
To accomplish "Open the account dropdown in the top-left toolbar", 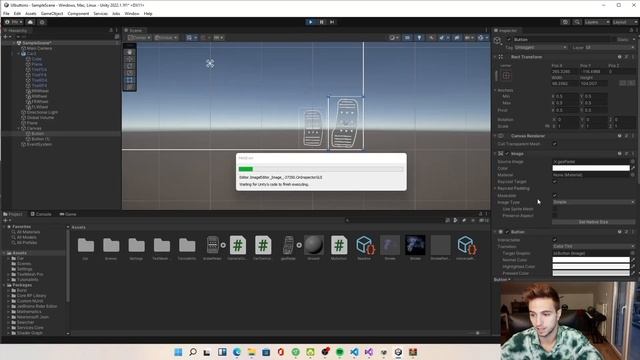I will pyautogui.click(x=14, y=22).
